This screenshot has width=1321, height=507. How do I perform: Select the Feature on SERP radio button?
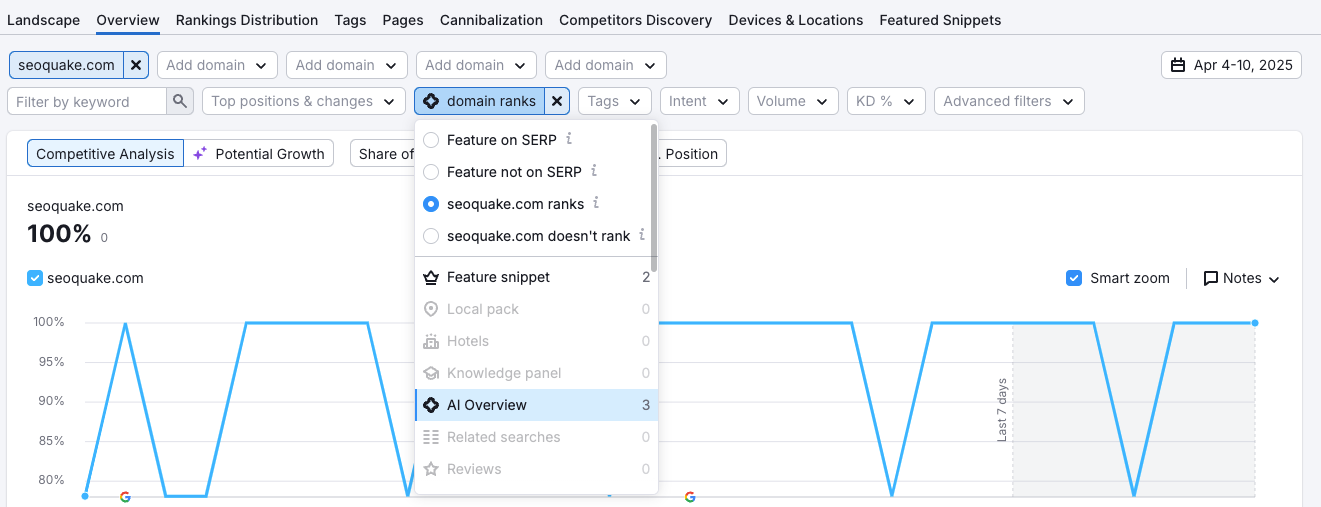[431, 140]
